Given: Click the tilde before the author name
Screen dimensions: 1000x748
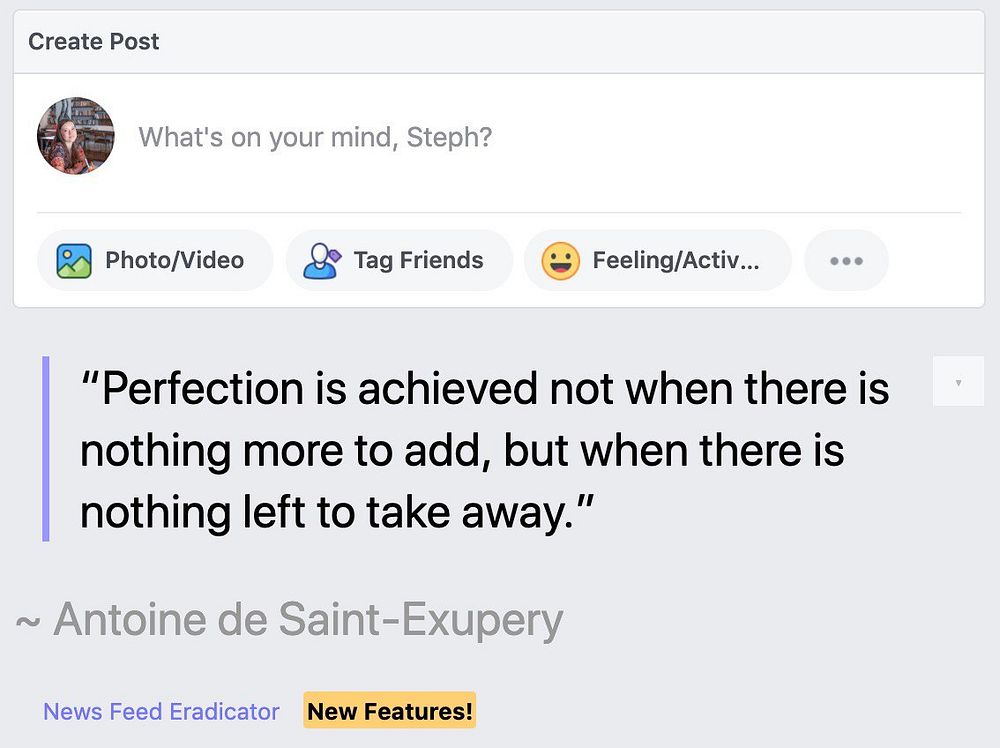Looking at the screenshot, I should point(28,621).
